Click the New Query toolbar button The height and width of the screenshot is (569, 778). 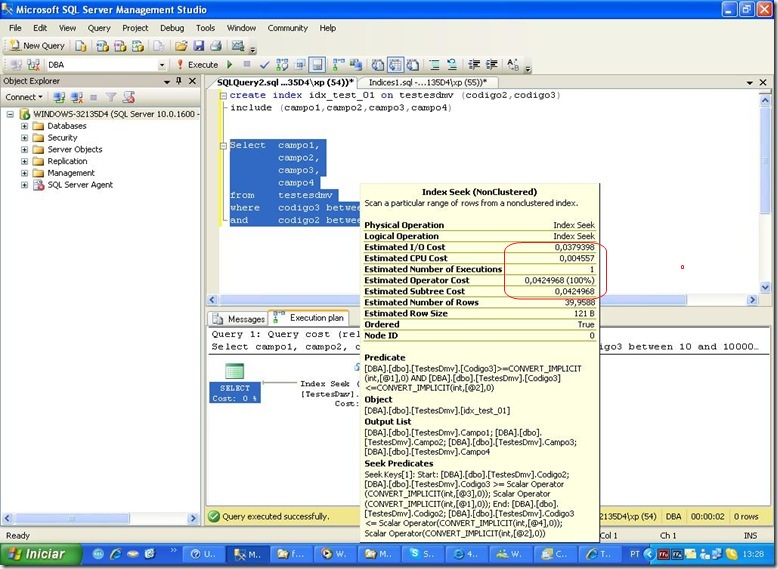37,46
